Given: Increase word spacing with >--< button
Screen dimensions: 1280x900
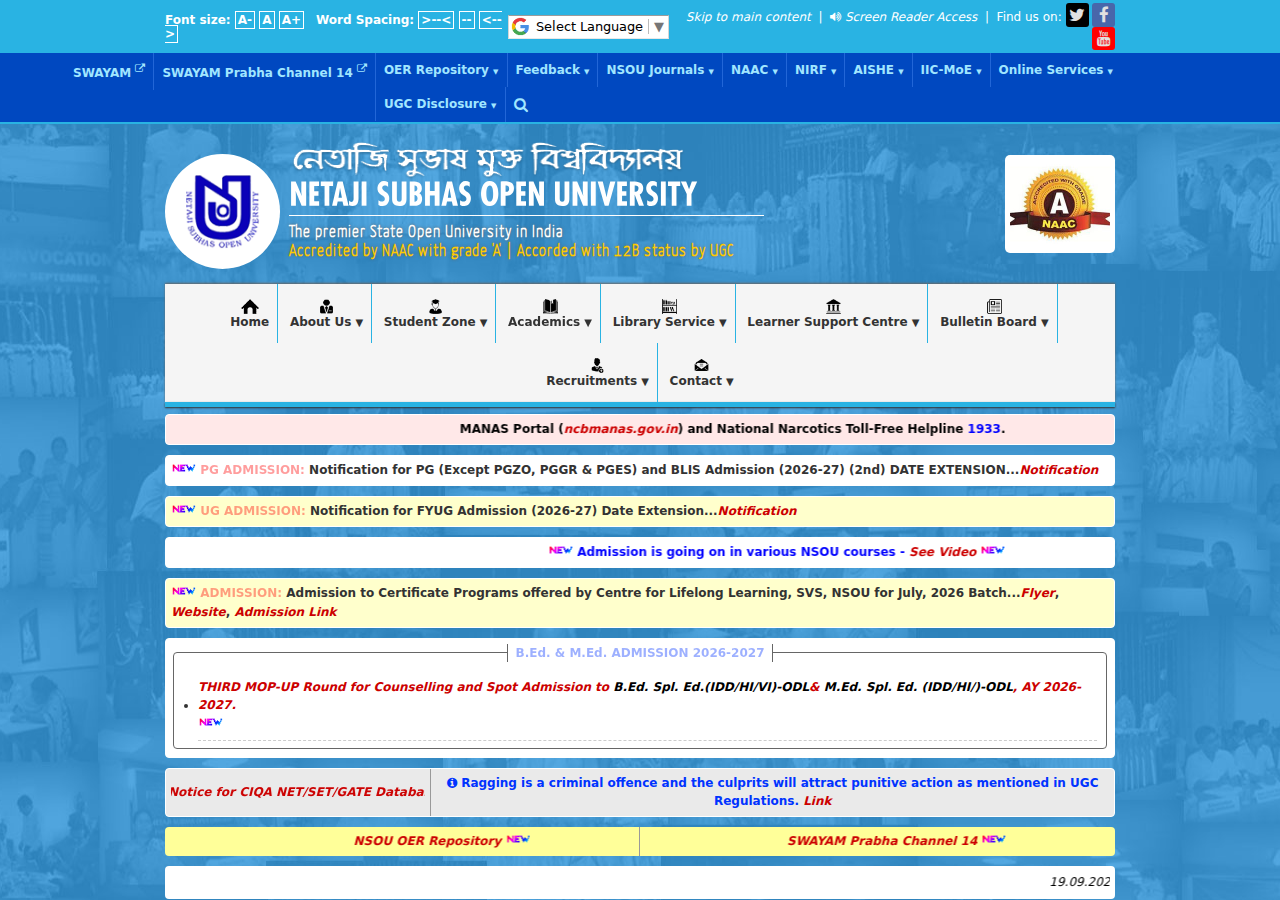Looking at the screenshot, I should 436,20.
